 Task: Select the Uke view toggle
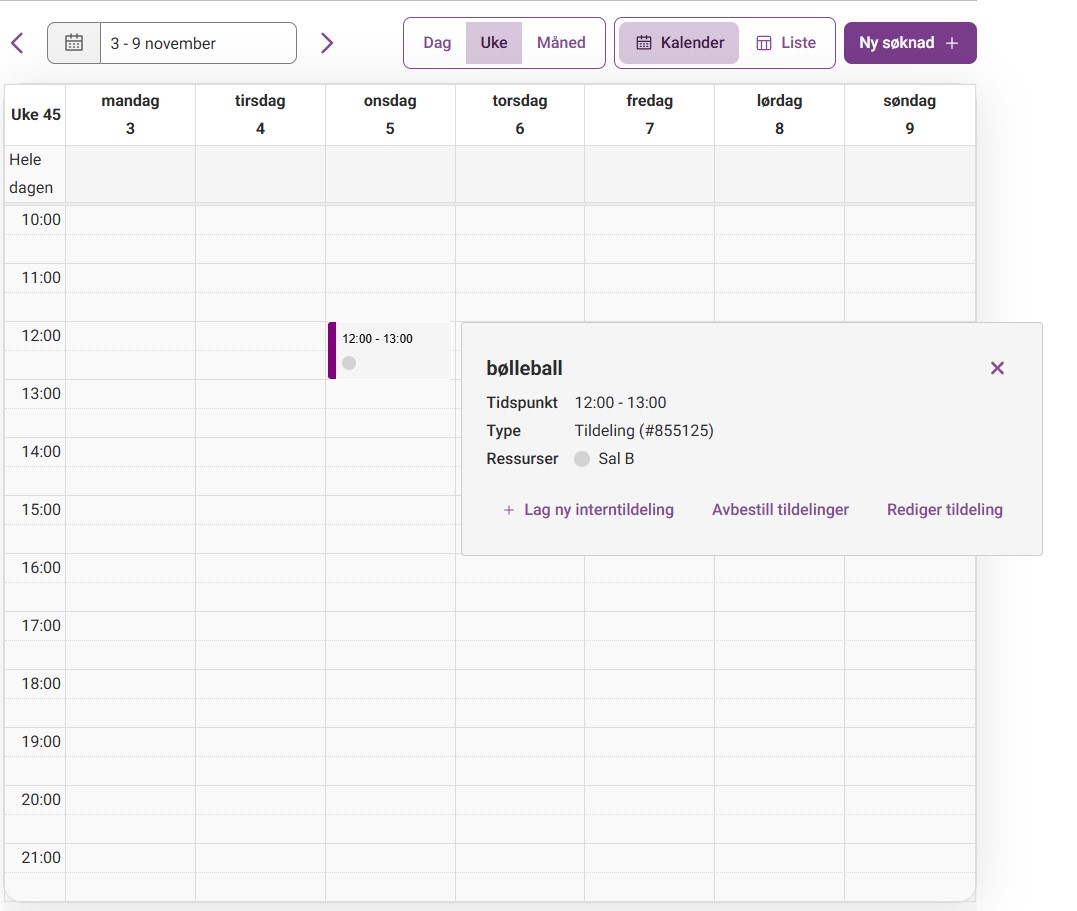[x=494, y=43]
